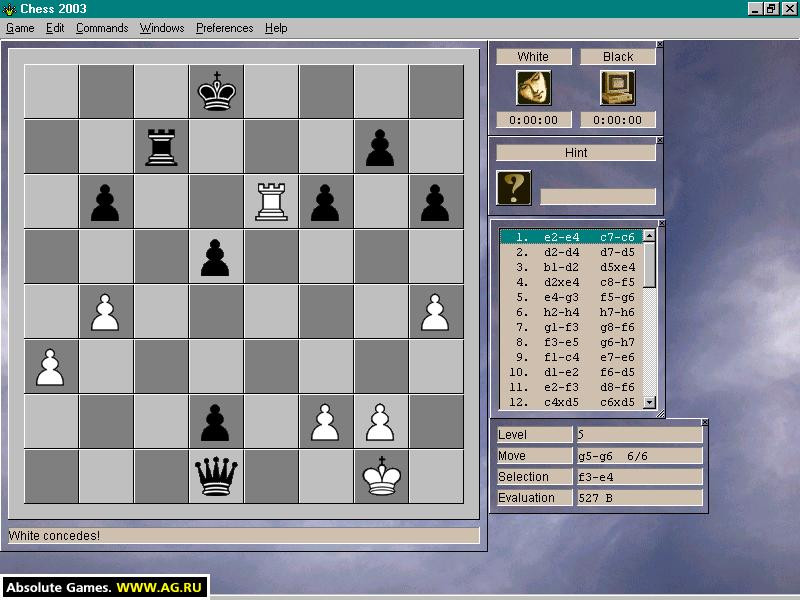This screenshot has width=800, height=600.
Task: Select the black pawn on h6
Action: click(x=435, y=203)
